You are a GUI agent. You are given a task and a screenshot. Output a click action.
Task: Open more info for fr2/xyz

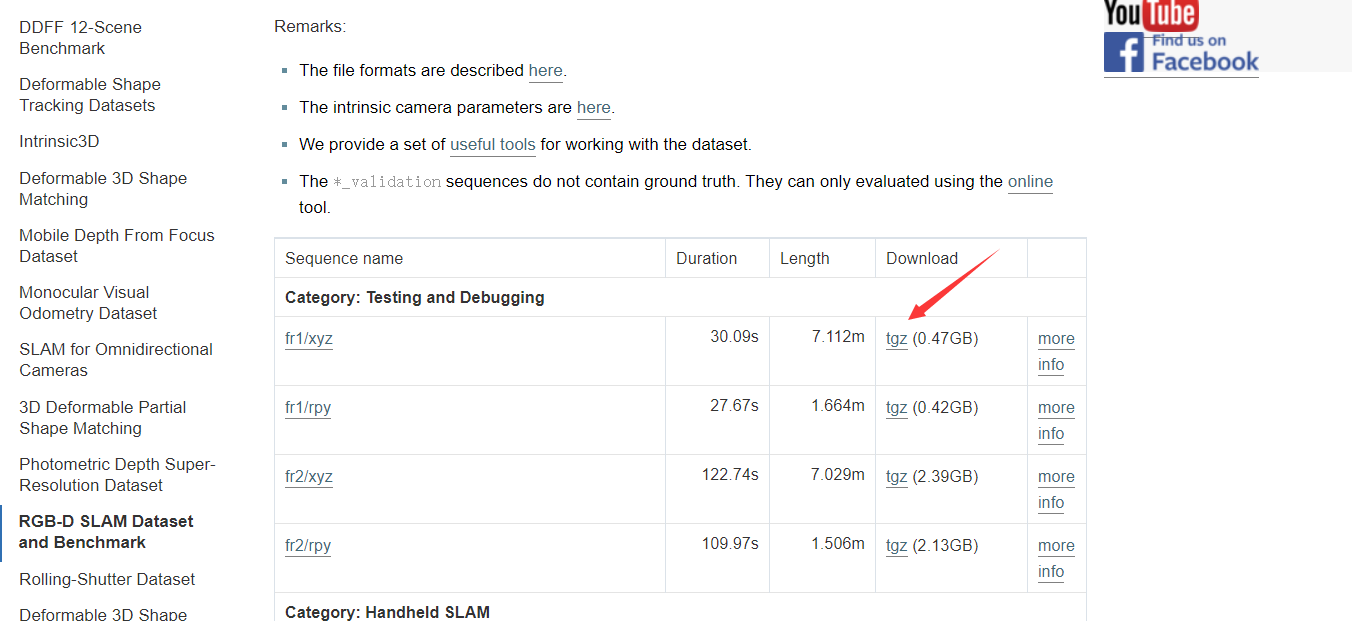pos(1056,490)
